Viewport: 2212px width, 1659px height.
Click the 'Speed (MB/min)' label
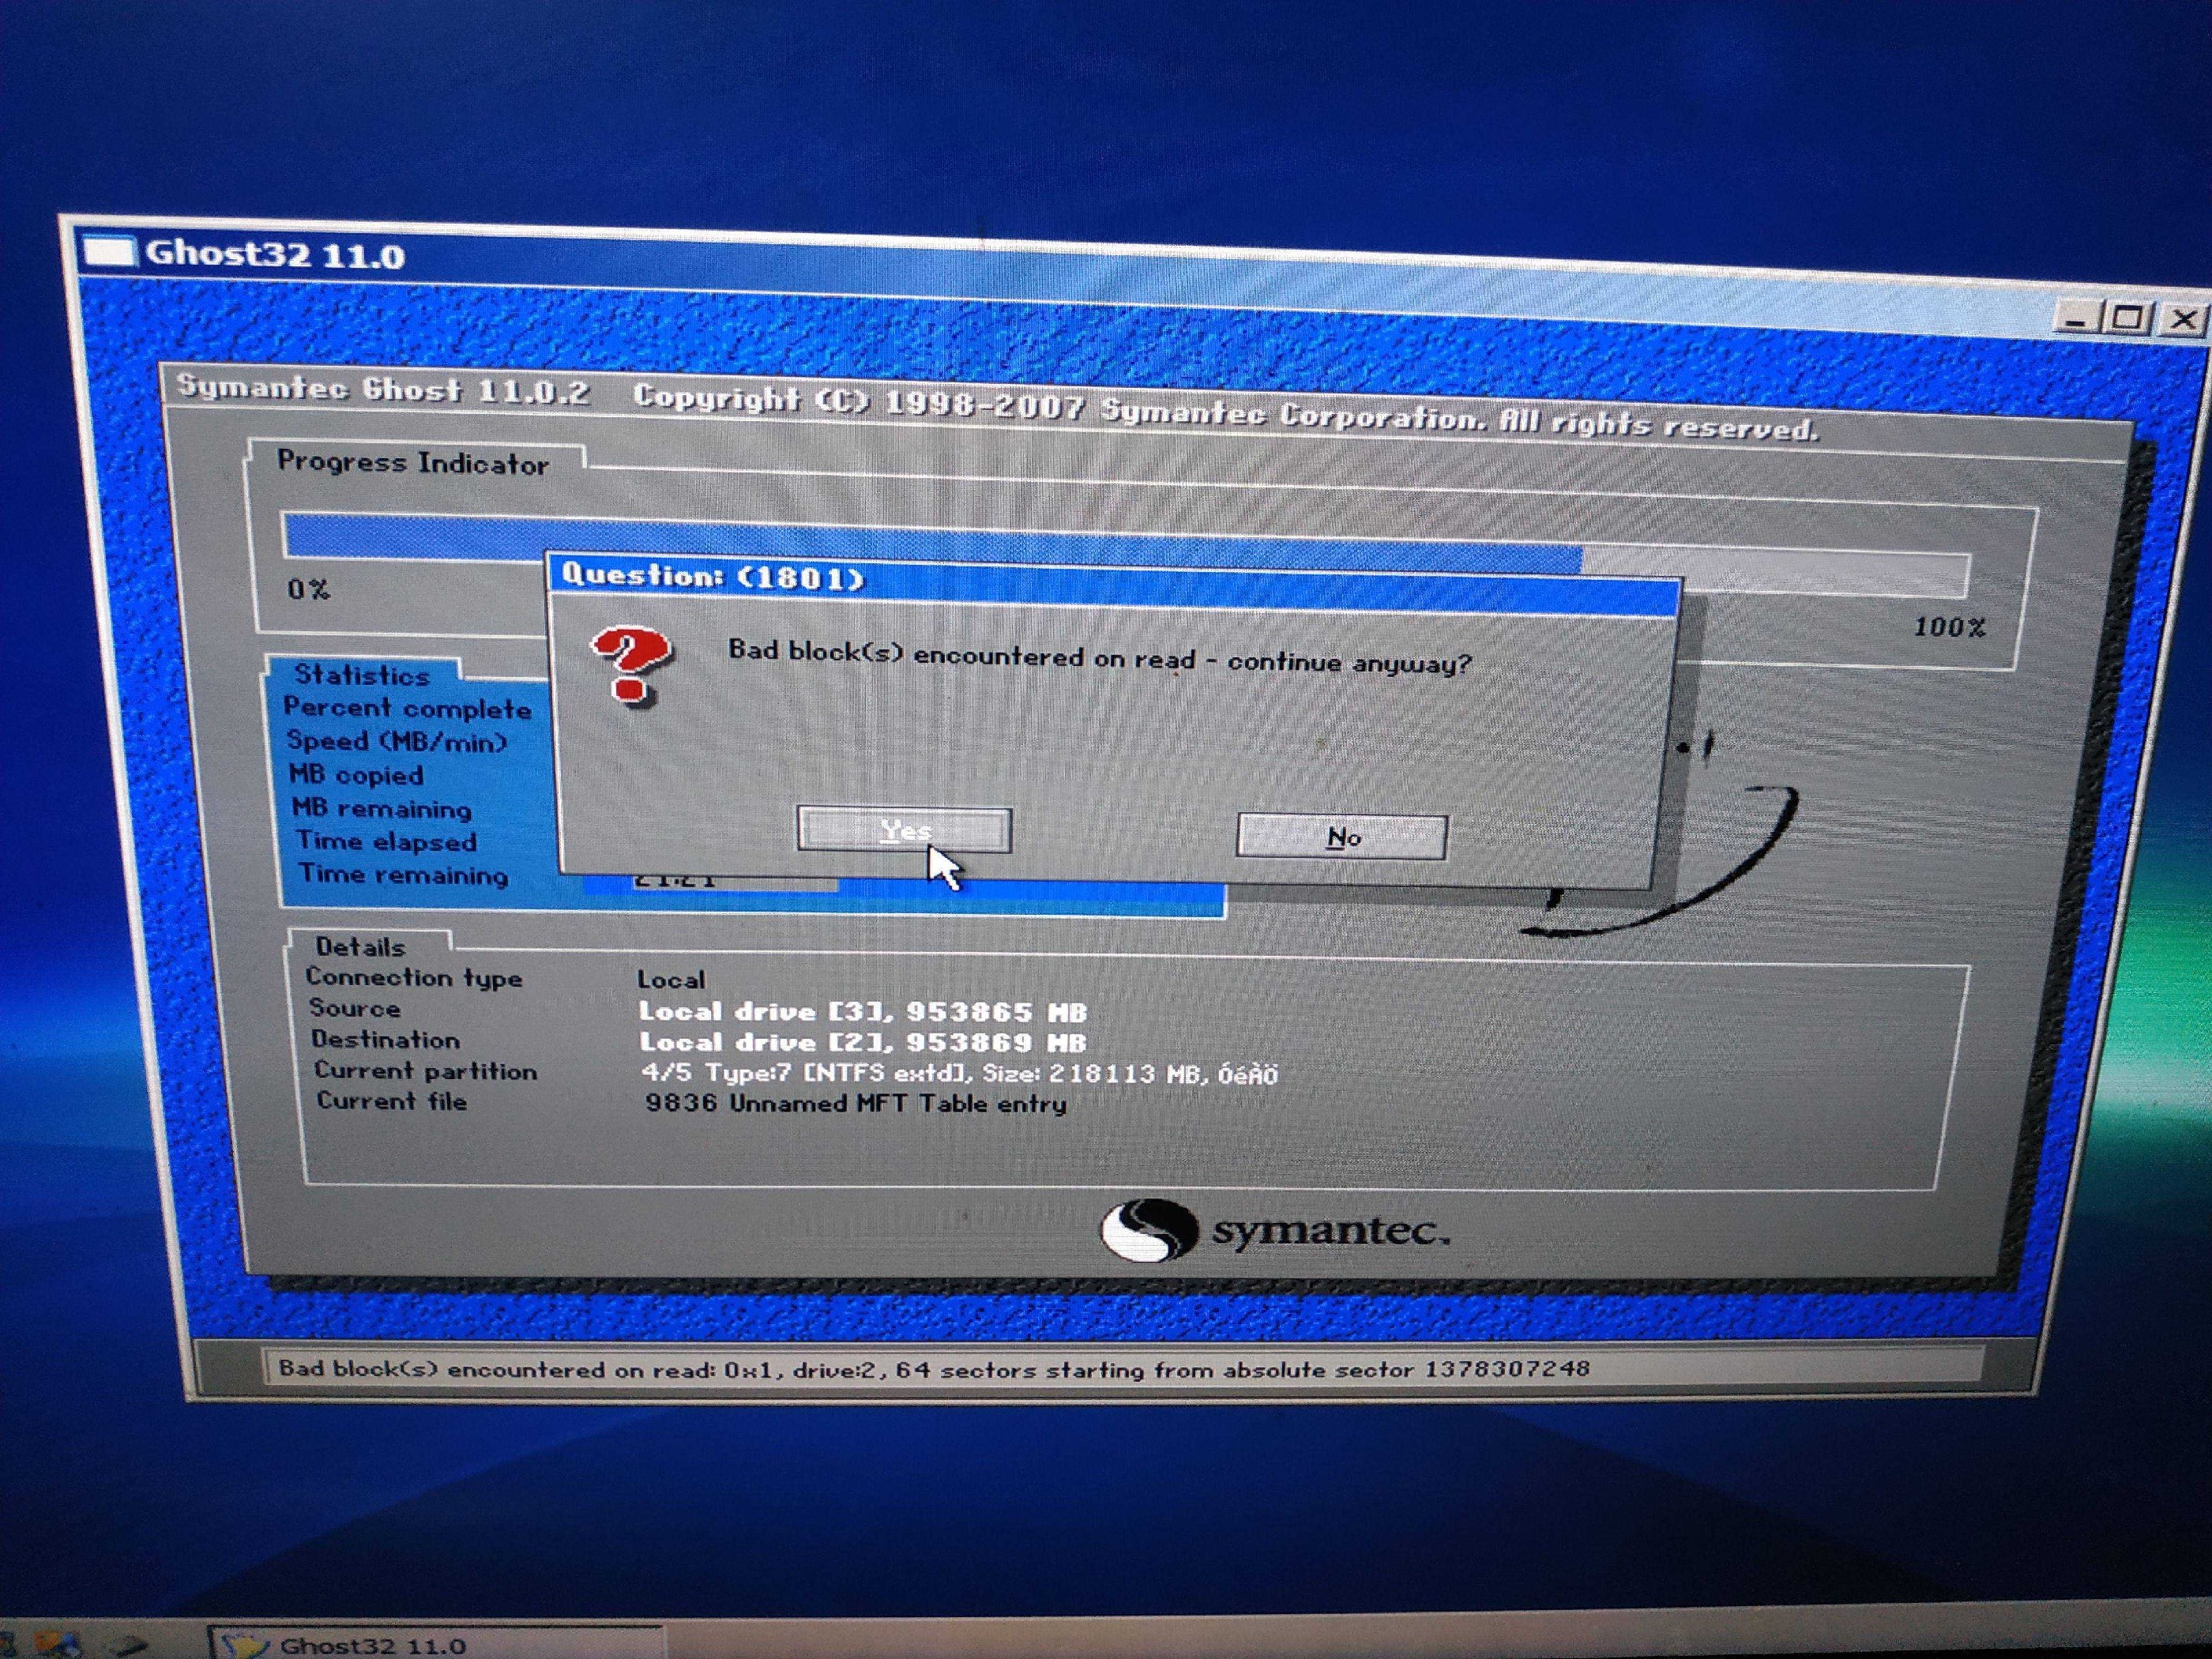pos(397,741)
